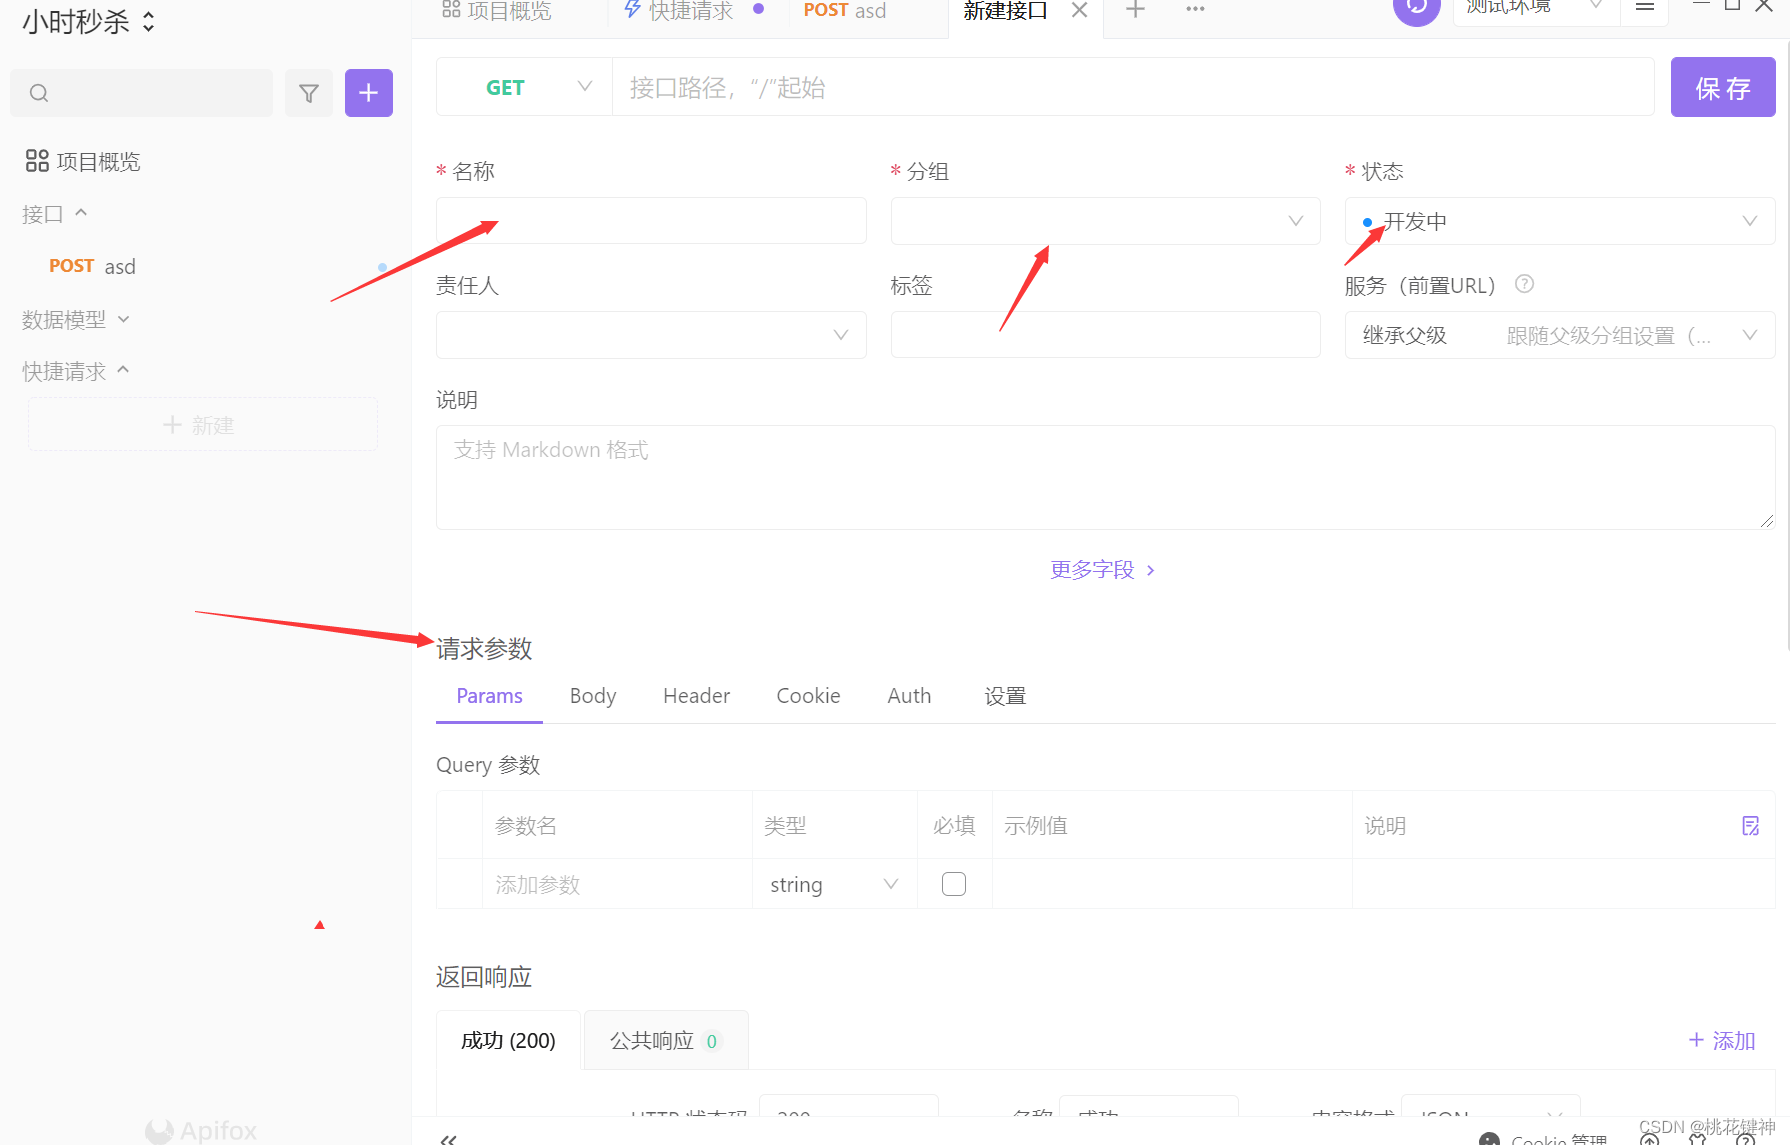This screenshot has height=1145, width=1790.
Task: Switch to the POST asd tab
Action: click(845, 10)
